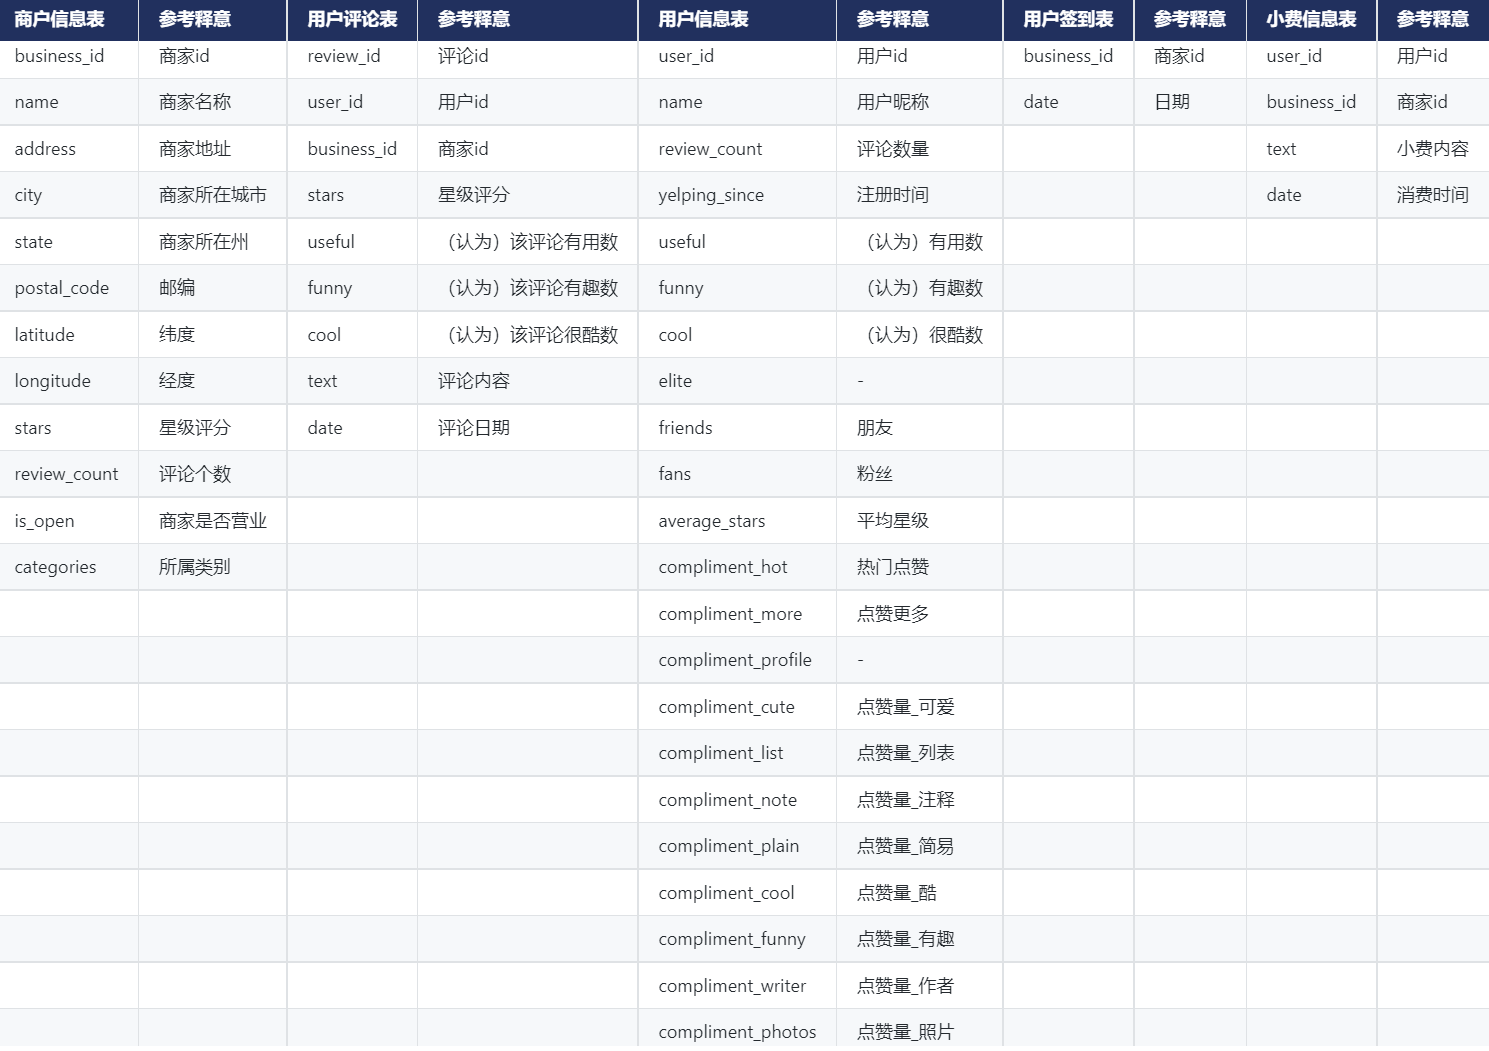Select the 评论数量 cell
The width and height of the screenshot is (1489, 1051).
click(x=919, y=149)
